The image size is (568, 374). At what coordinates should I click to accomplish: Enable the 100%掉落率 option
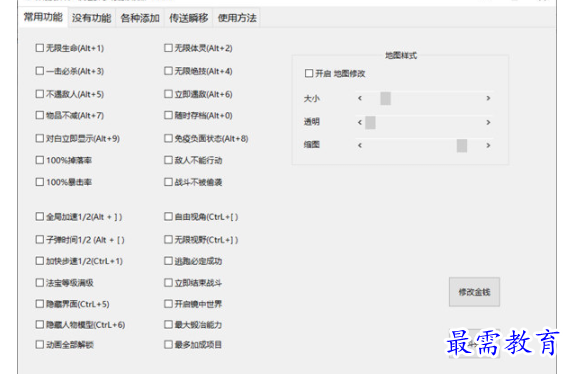coord(40,160)
